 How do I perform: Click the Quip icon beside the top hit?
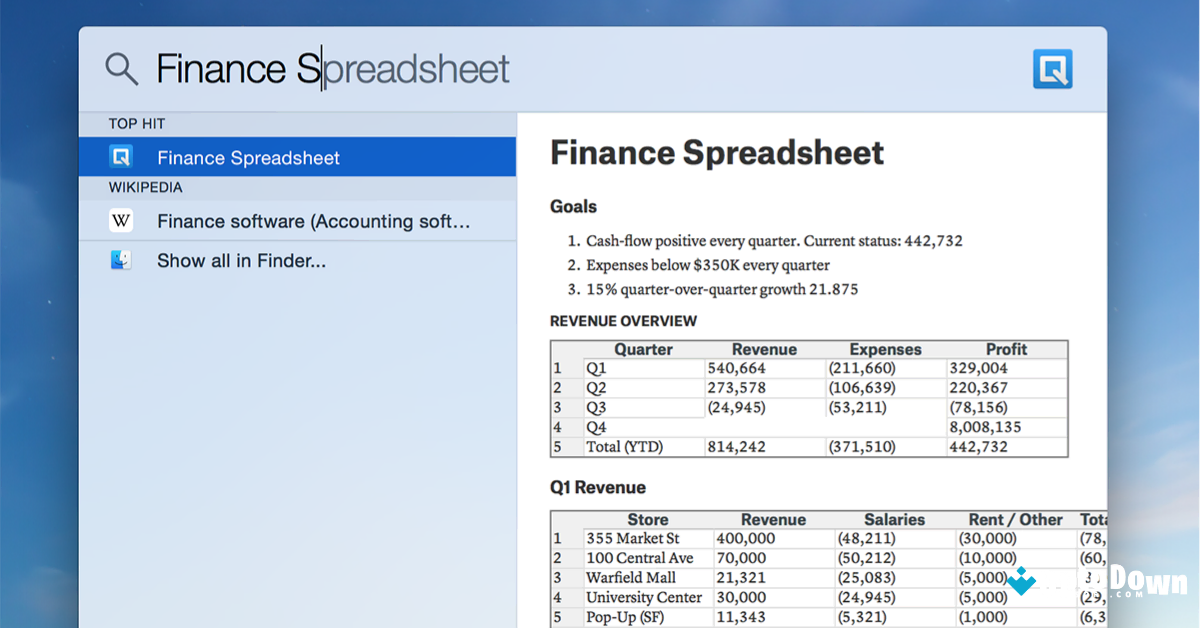point(121,157)
